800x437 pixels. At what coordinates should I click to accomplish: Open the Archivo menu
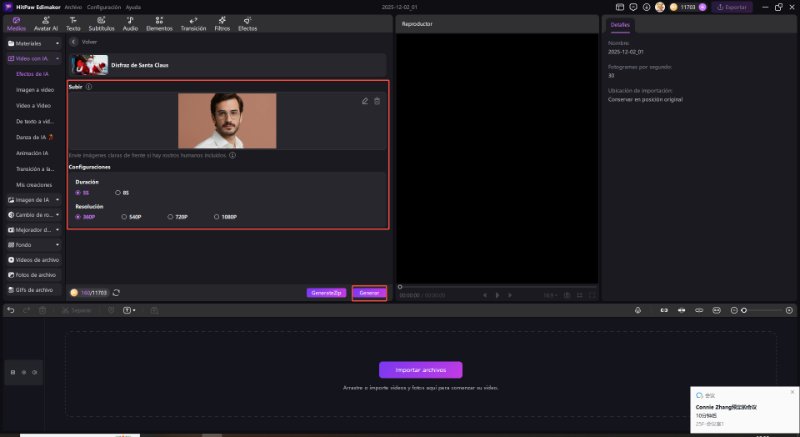pos(73,6)
